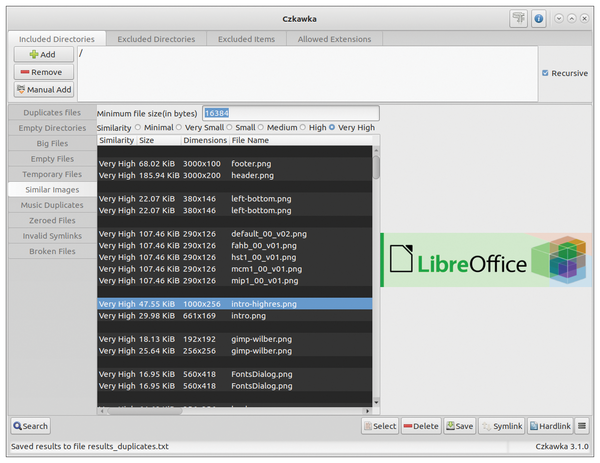The height and width of the screenshot is (463, 600).
Task: Switch to the Excluded Directories tab
Action: (x=156, y=39)
